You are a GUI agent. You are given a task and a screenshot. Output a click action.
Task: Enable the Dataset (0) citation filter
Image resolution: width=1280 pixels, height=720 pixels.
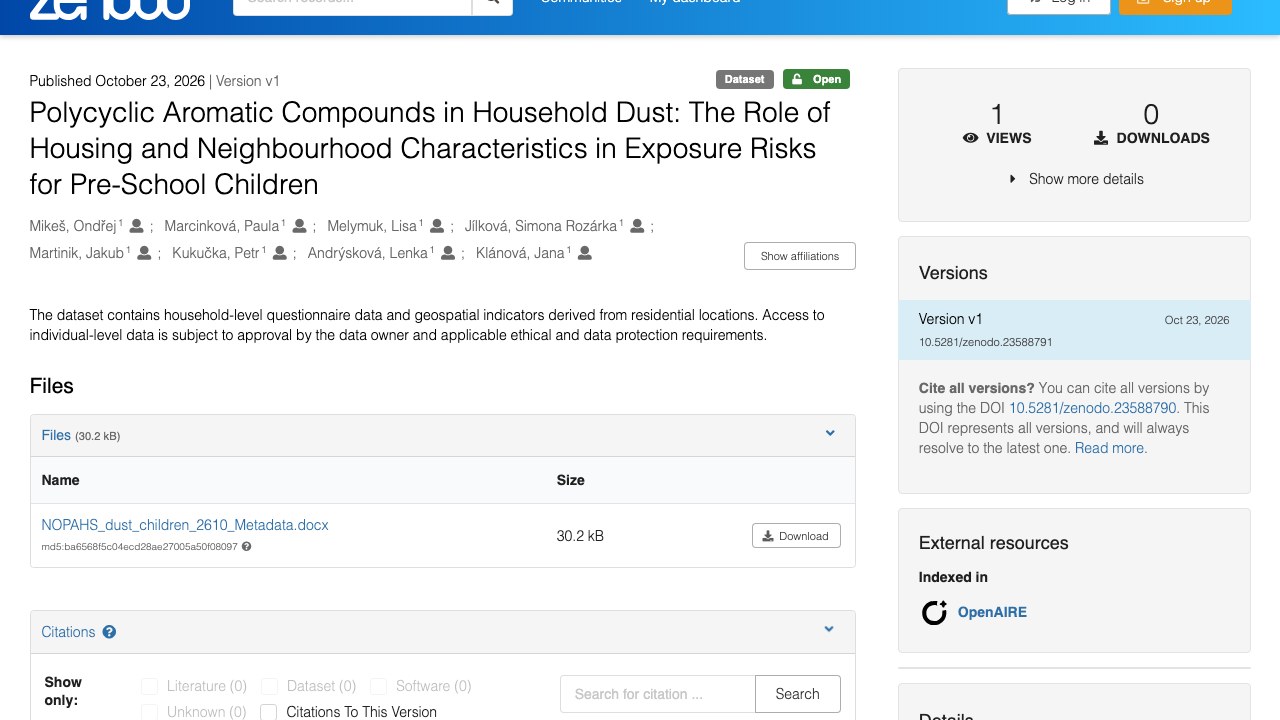[269, 686]
